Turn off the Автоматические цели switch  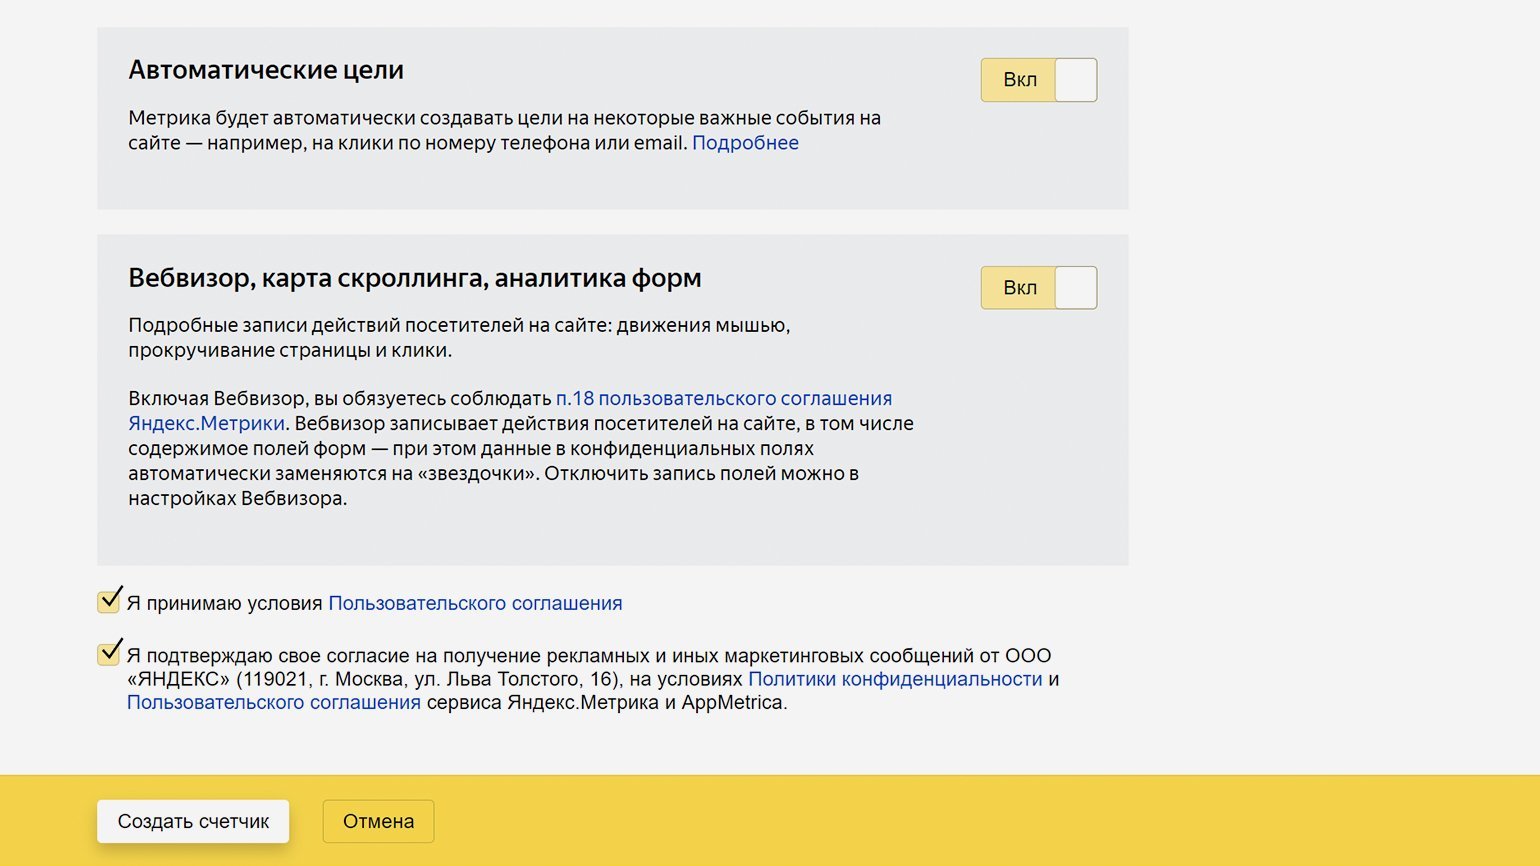[1038, 80]
